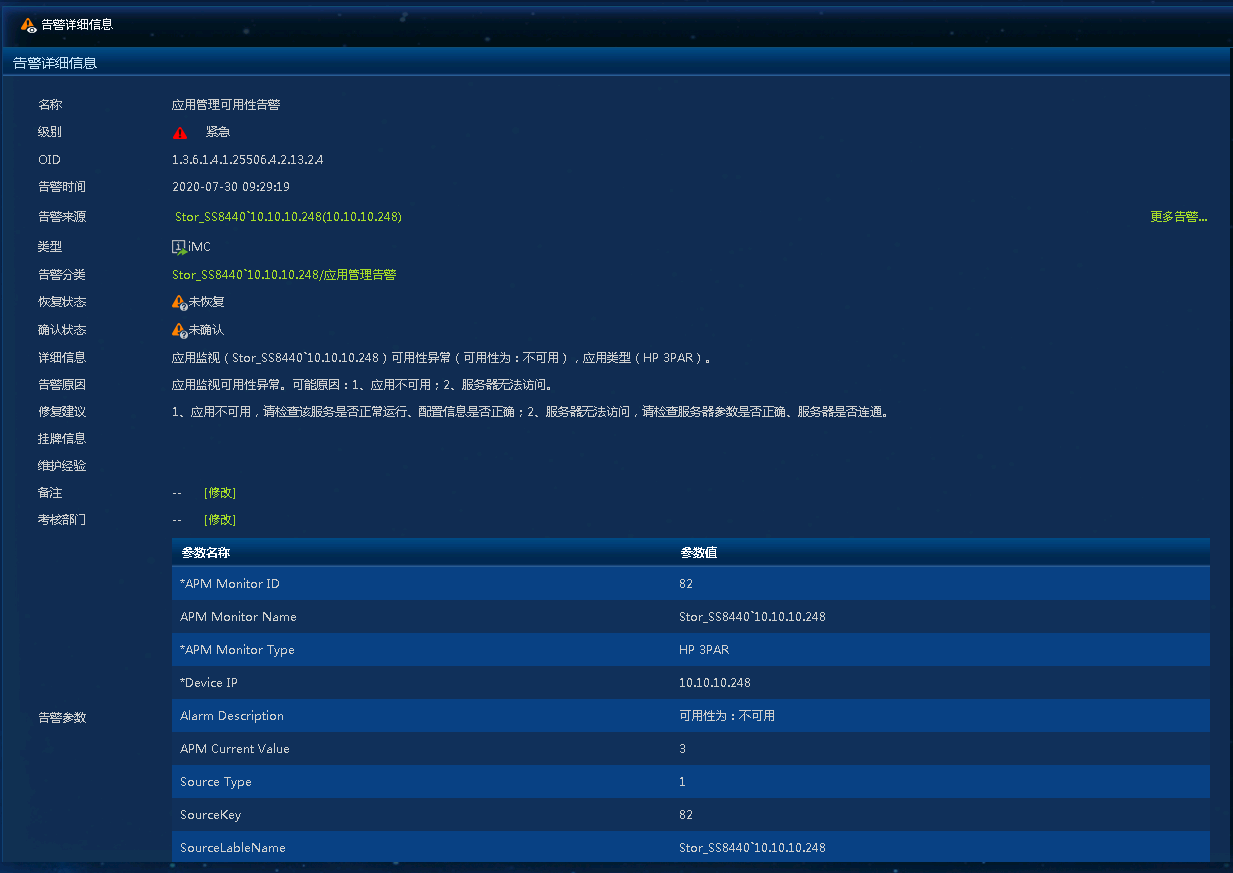Viewport: 1233px width, 873px height.
Task: Click the unrecovered status warning icon
Action: (180, 302)
